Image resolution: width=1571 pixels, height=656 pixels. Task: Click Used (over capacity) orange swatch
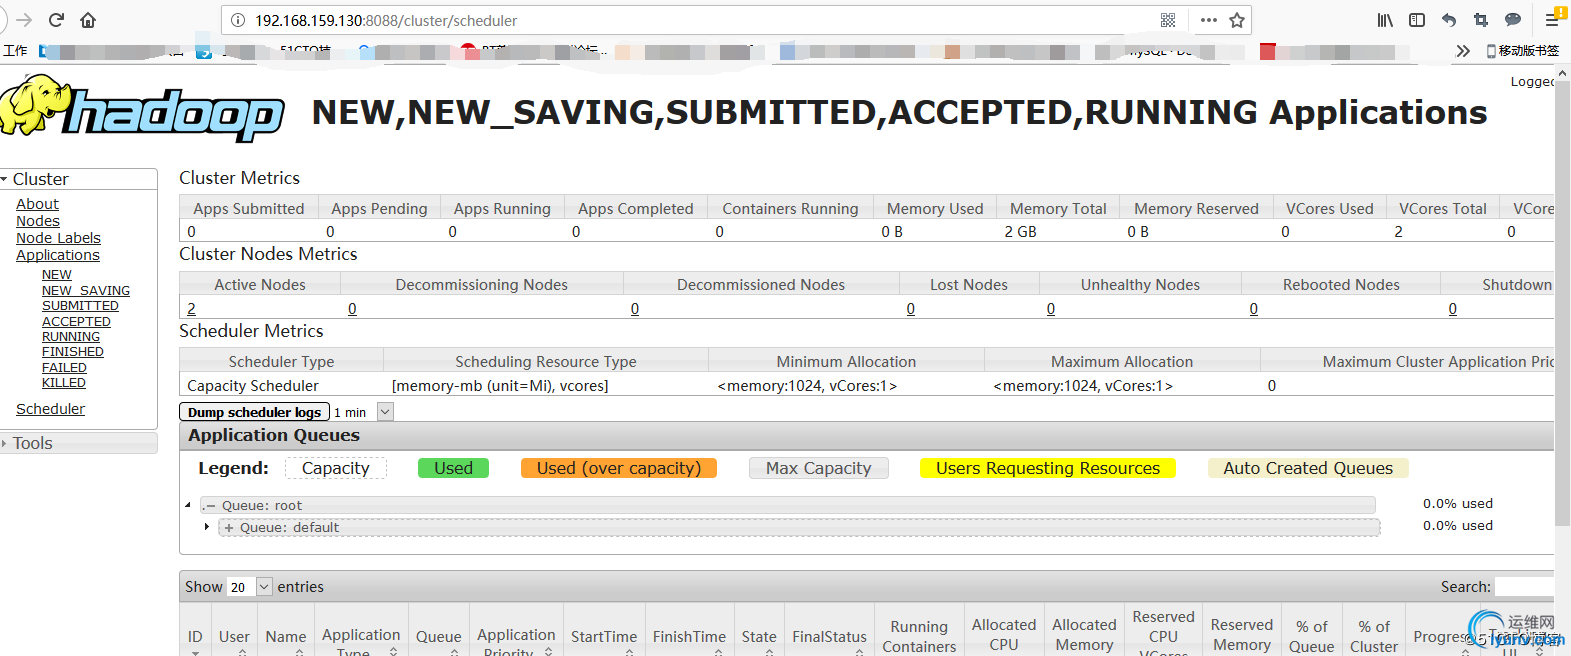click(619, 468)
